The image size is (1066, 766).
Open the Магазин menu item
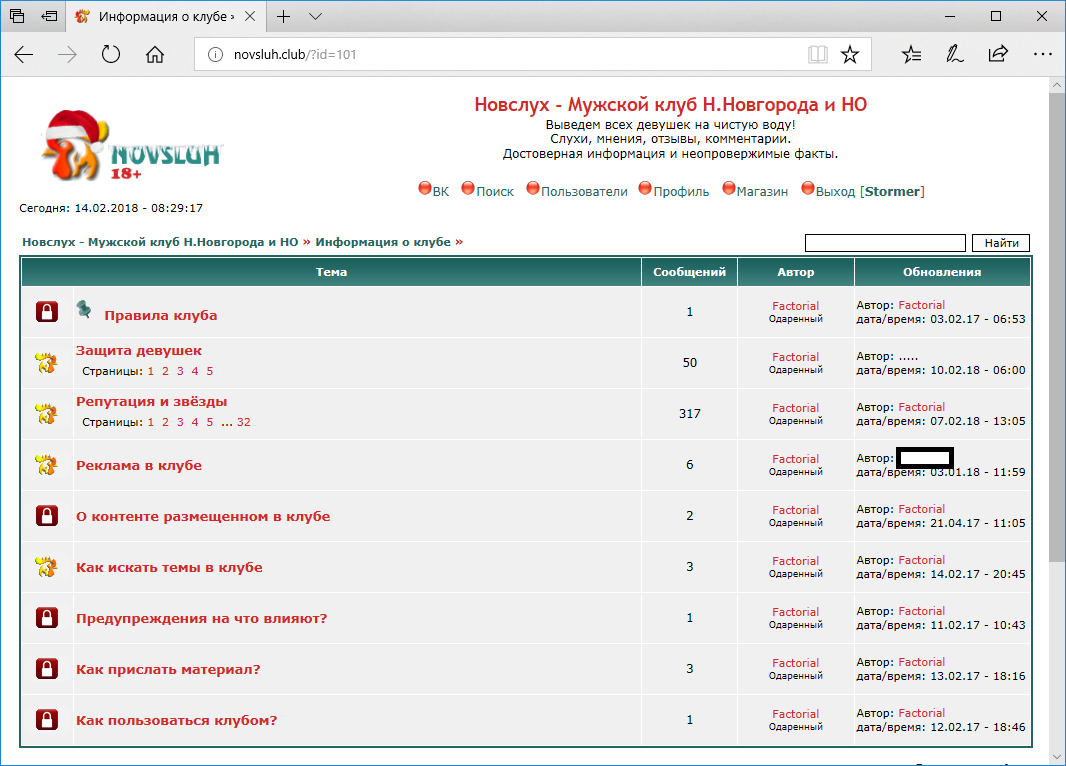click(762, 191)
